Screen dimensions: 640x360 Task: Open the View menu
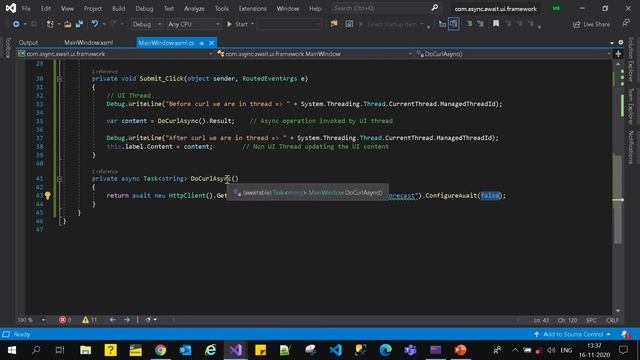(67, 8)
